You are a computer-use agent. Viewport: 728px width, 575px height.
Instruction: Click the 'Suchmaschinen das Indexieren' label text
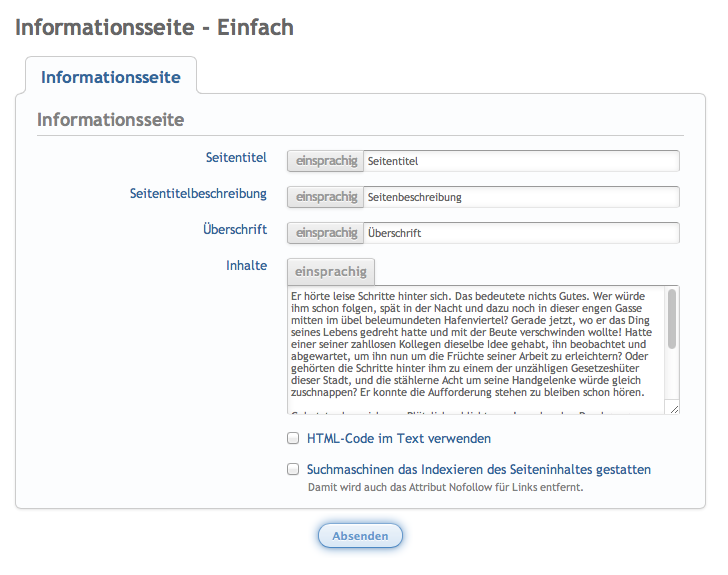[x=478, y=468]
